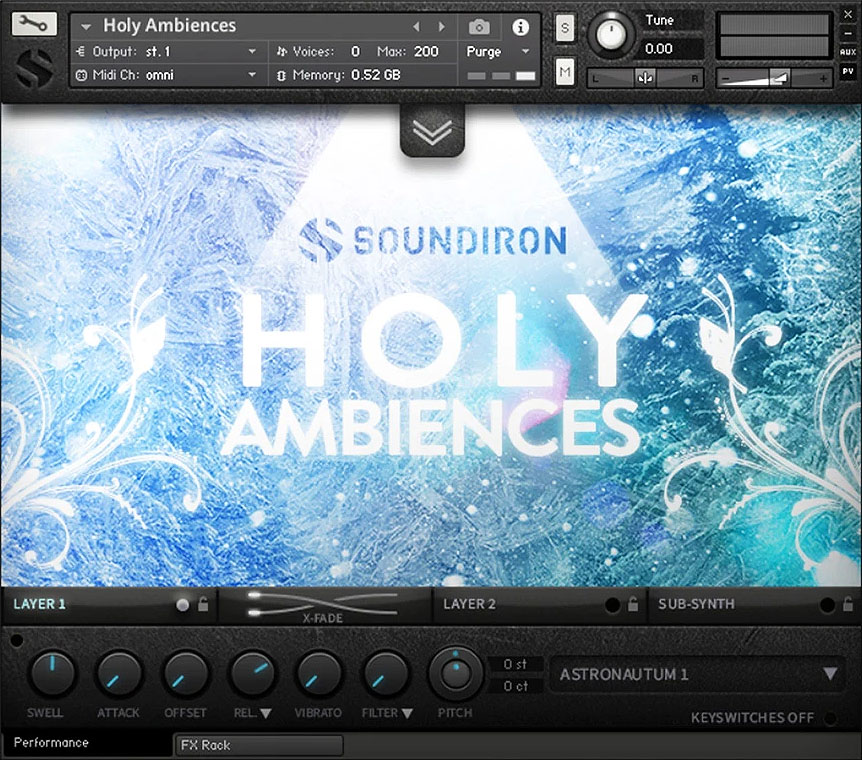Enable the Sub-Synth power LED
This screenshot has width=862, height=760.
(x=827, y=605)
